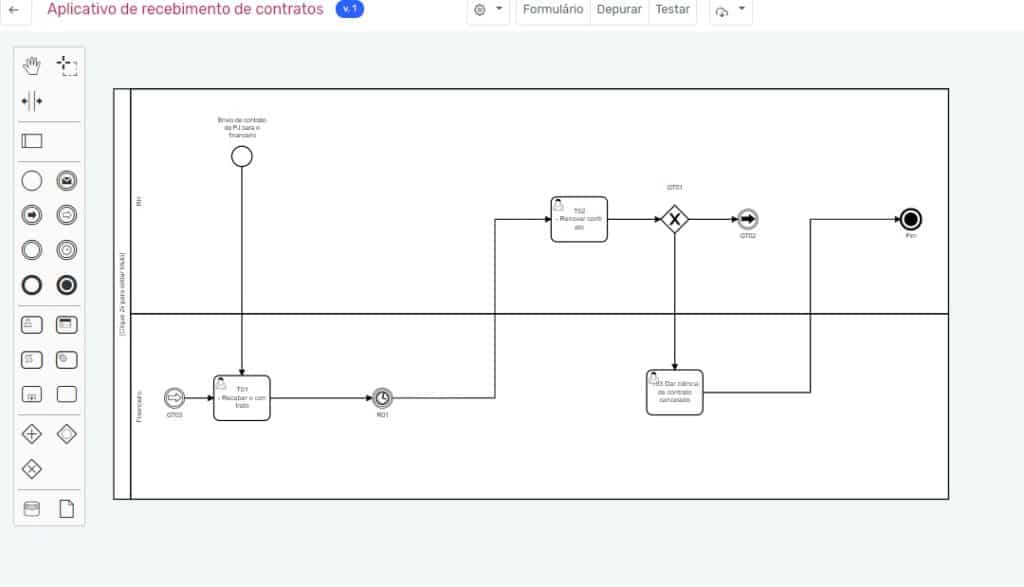Choose the data store cylinder shape
Viewport: 1024px width, 587px height.
[31, 509]
